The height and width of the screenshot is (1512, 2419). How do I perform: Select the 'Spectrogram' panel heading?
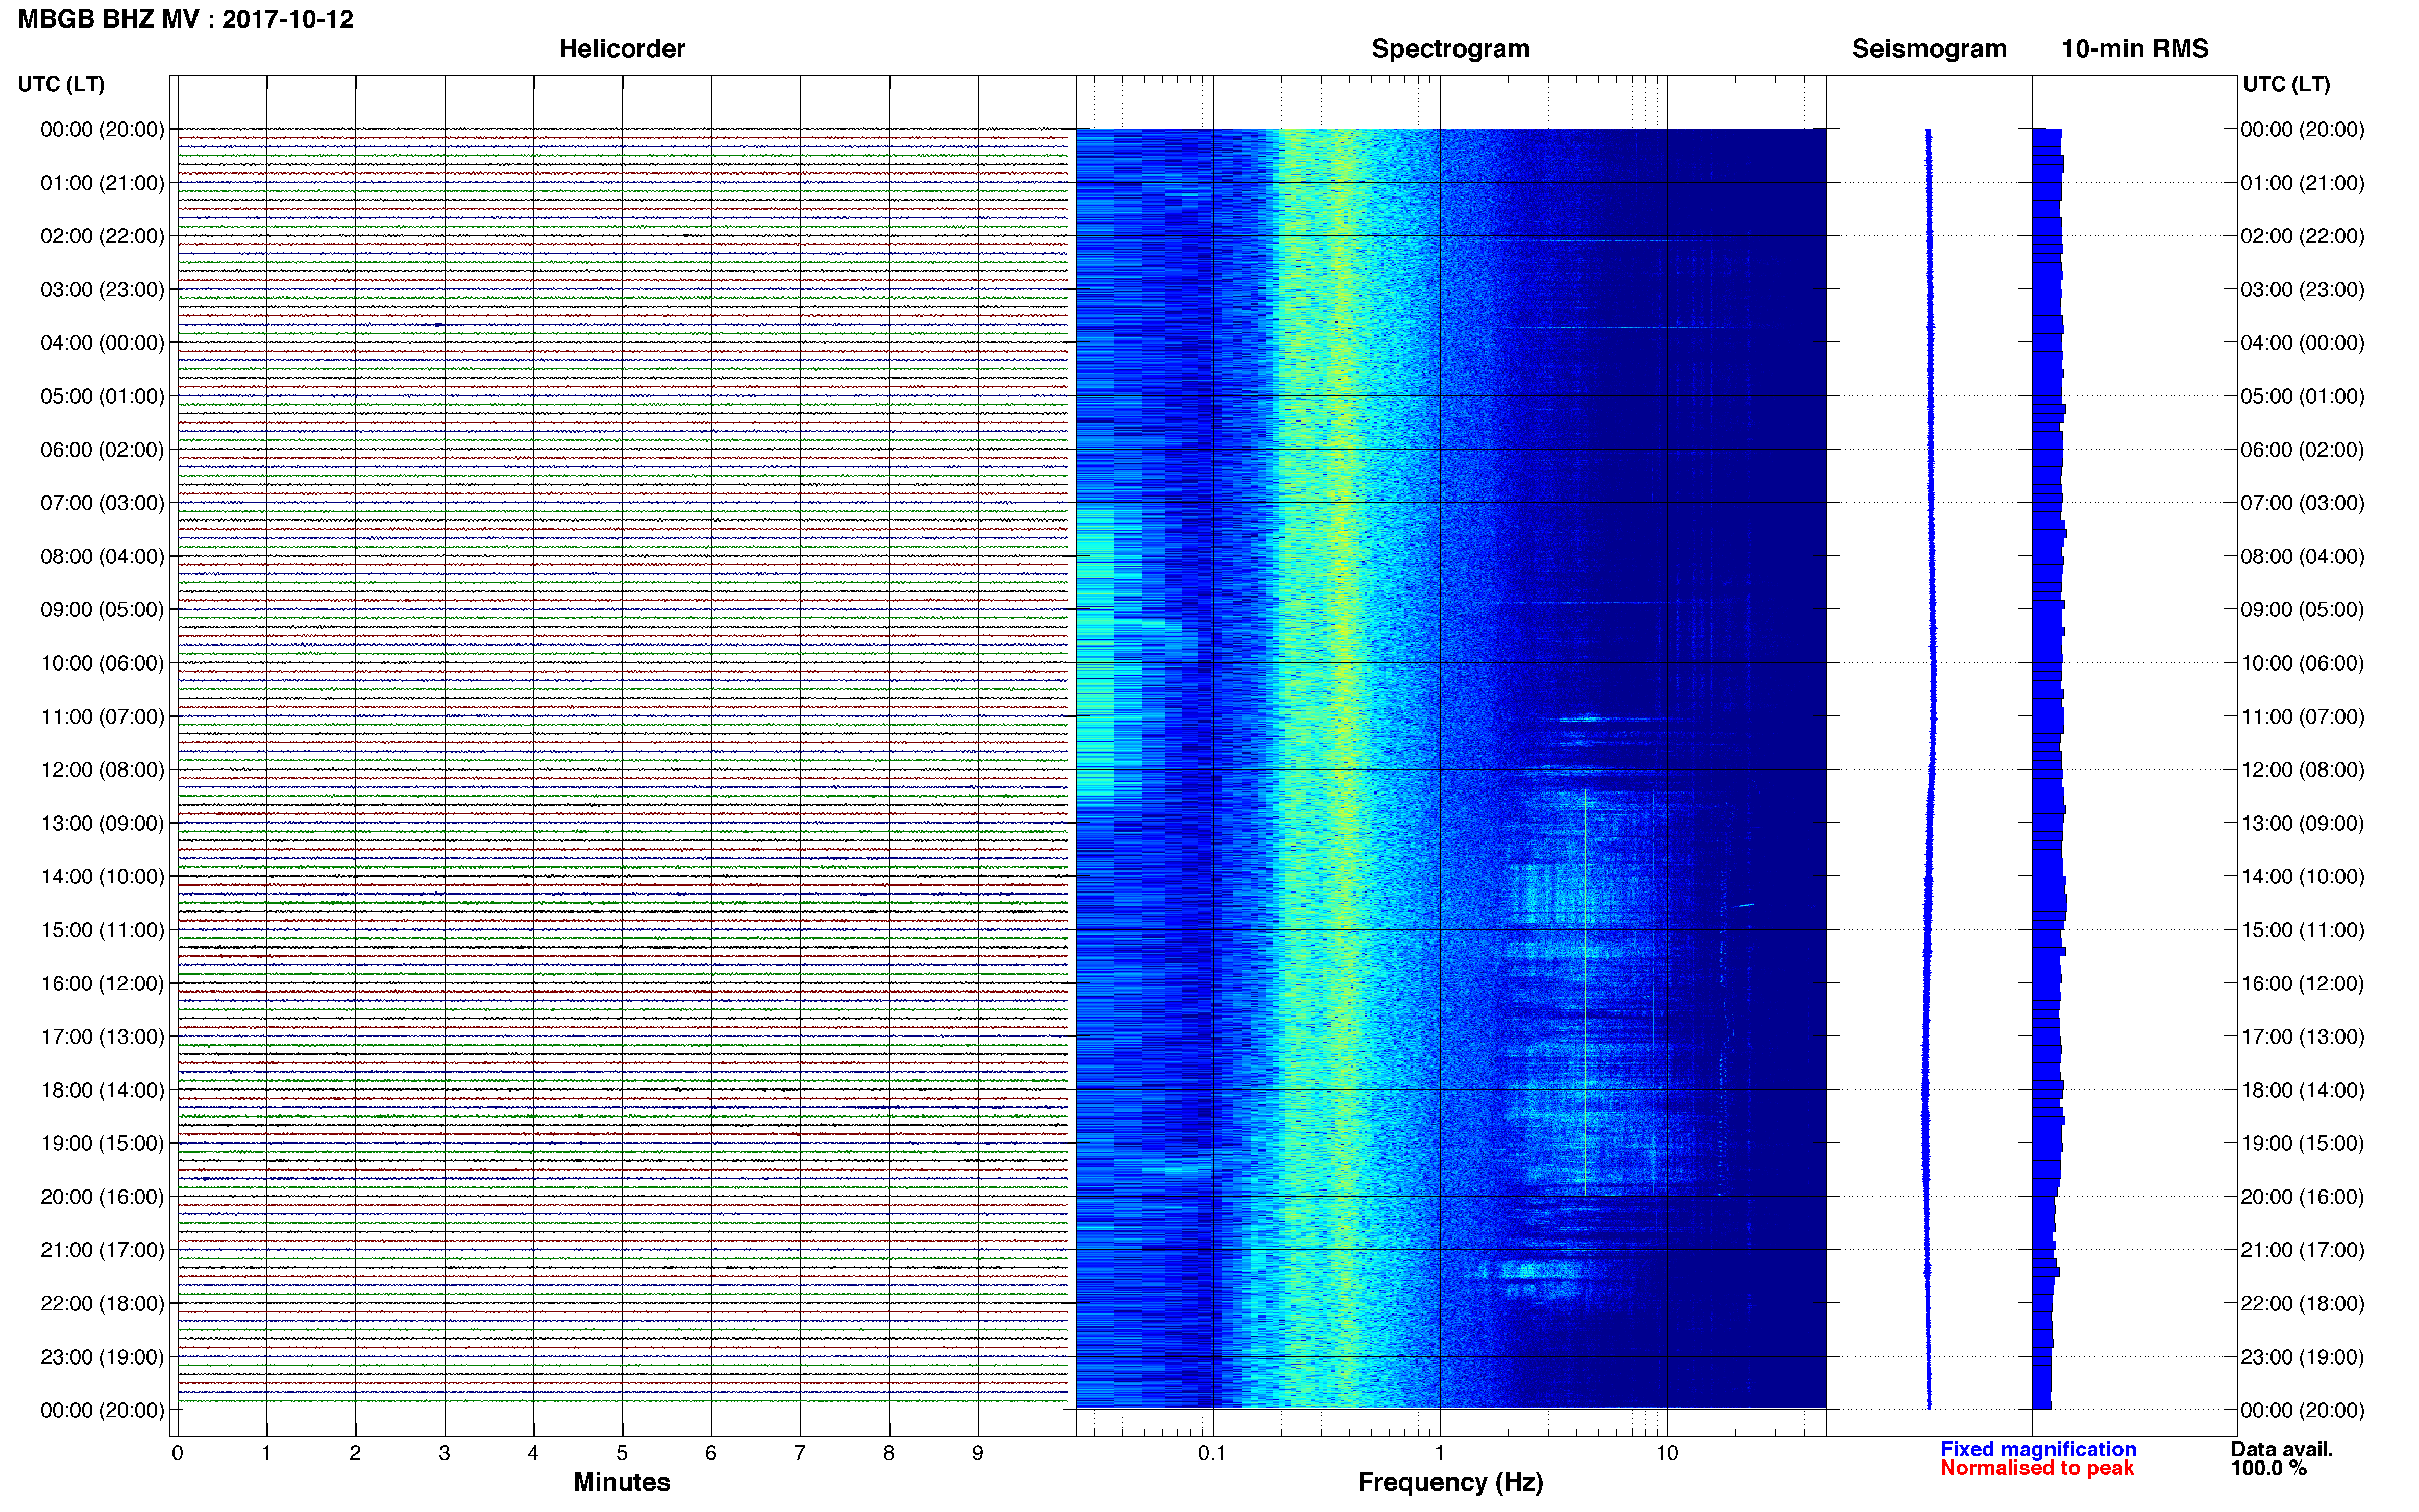(x=1450, y=49)
